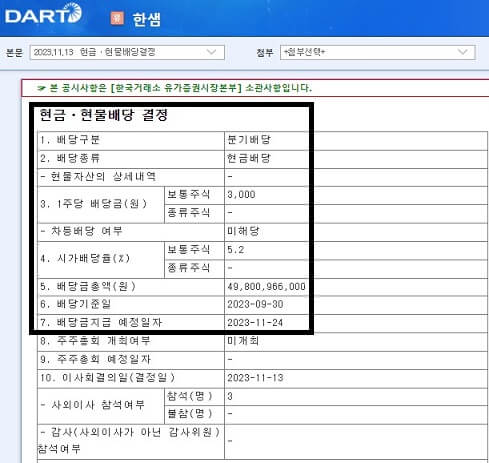Click the green 한국거래소 유가증권시장본부 notice text

coord(174,88)
